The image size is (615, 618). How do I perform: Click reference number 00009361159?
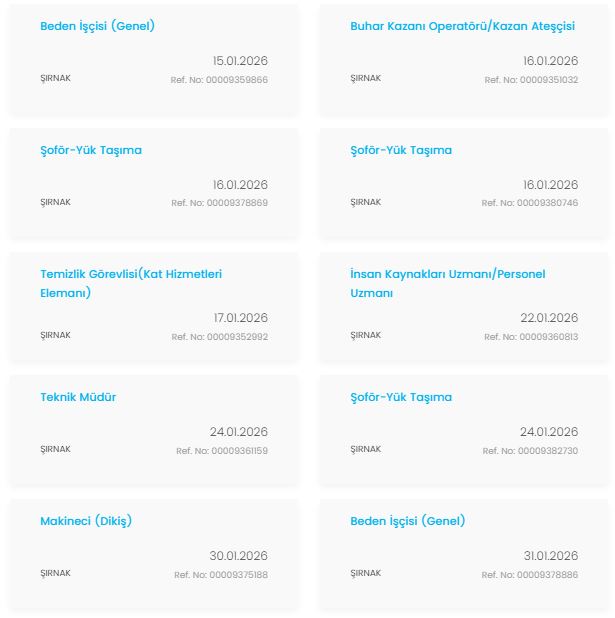tap(222, 451)
